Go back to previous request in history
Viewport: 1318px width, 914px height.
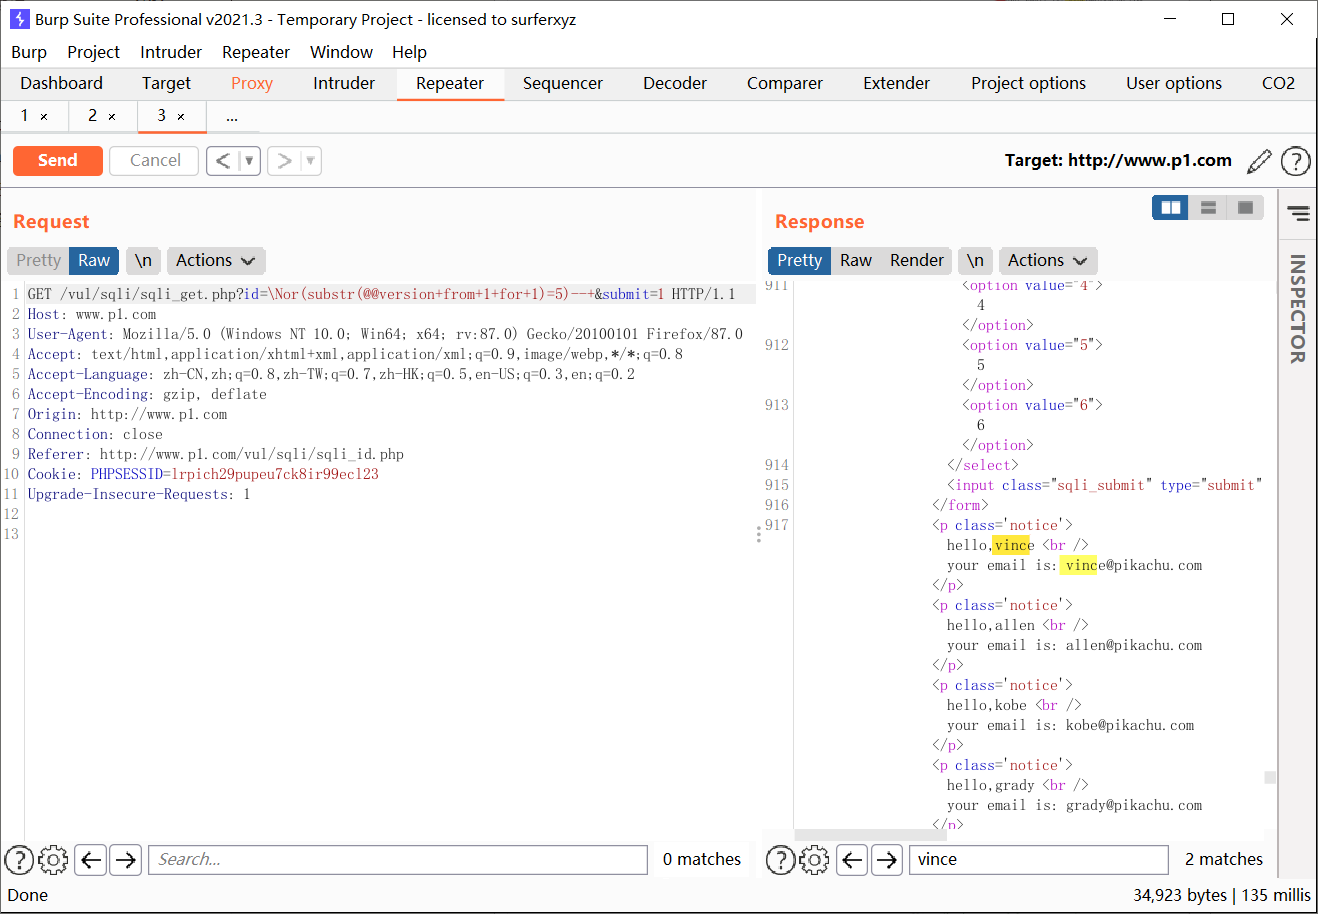(x=223, y=161)
